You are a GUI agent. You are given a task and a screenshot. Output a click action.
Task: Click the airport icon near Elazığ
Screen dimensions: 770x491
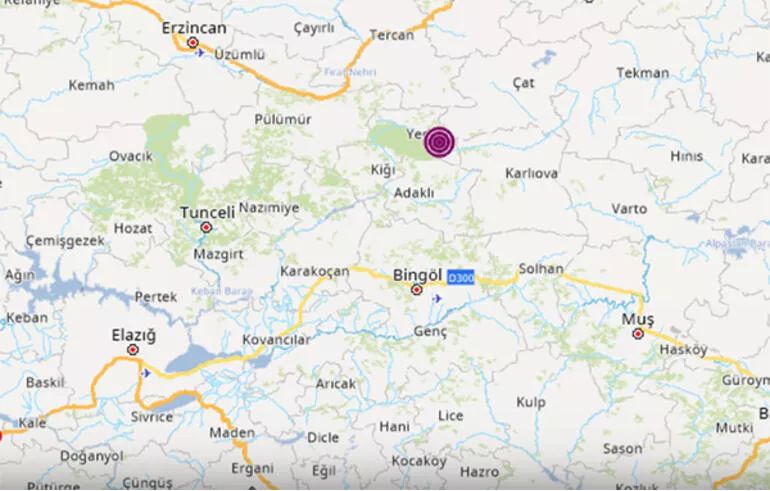point(146,373)
